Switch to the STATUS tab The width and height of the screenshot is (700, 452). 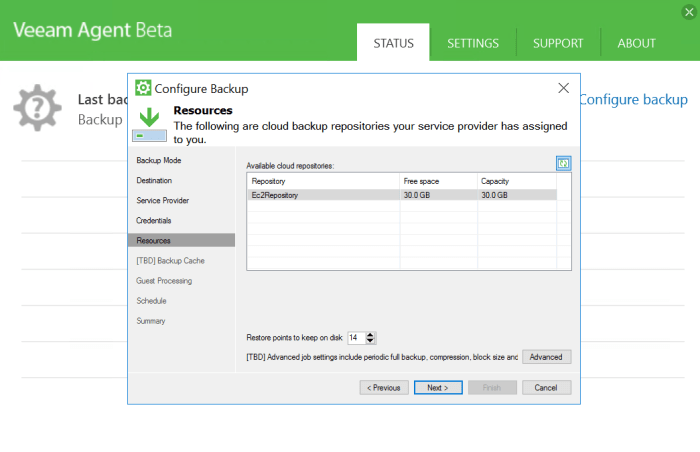393,43
